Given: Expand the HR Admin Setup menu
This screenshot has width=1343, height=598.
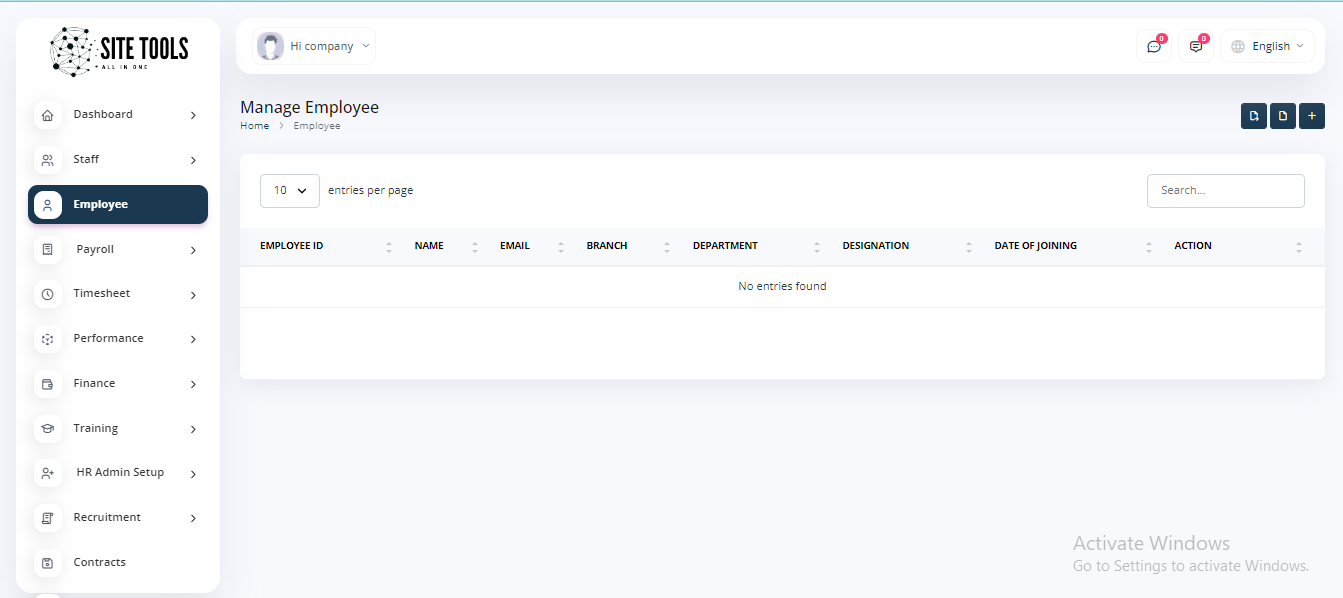Looking at the screenshot, I should [119, 473].
